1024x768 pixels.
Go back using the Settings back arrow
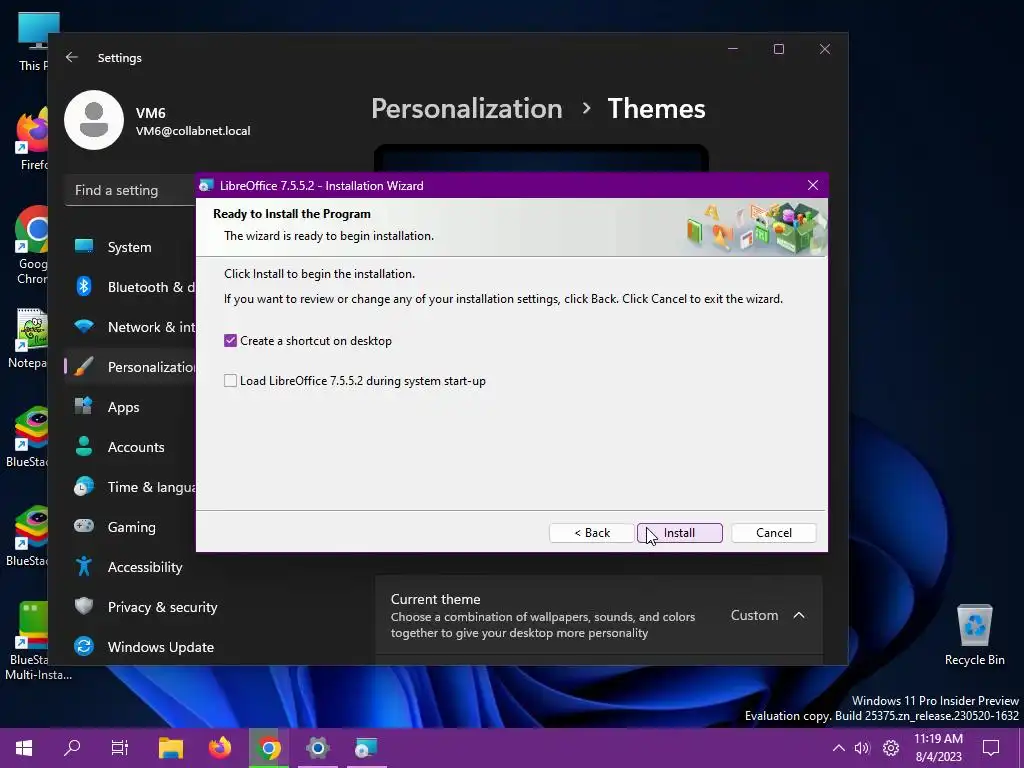point(72,57)
